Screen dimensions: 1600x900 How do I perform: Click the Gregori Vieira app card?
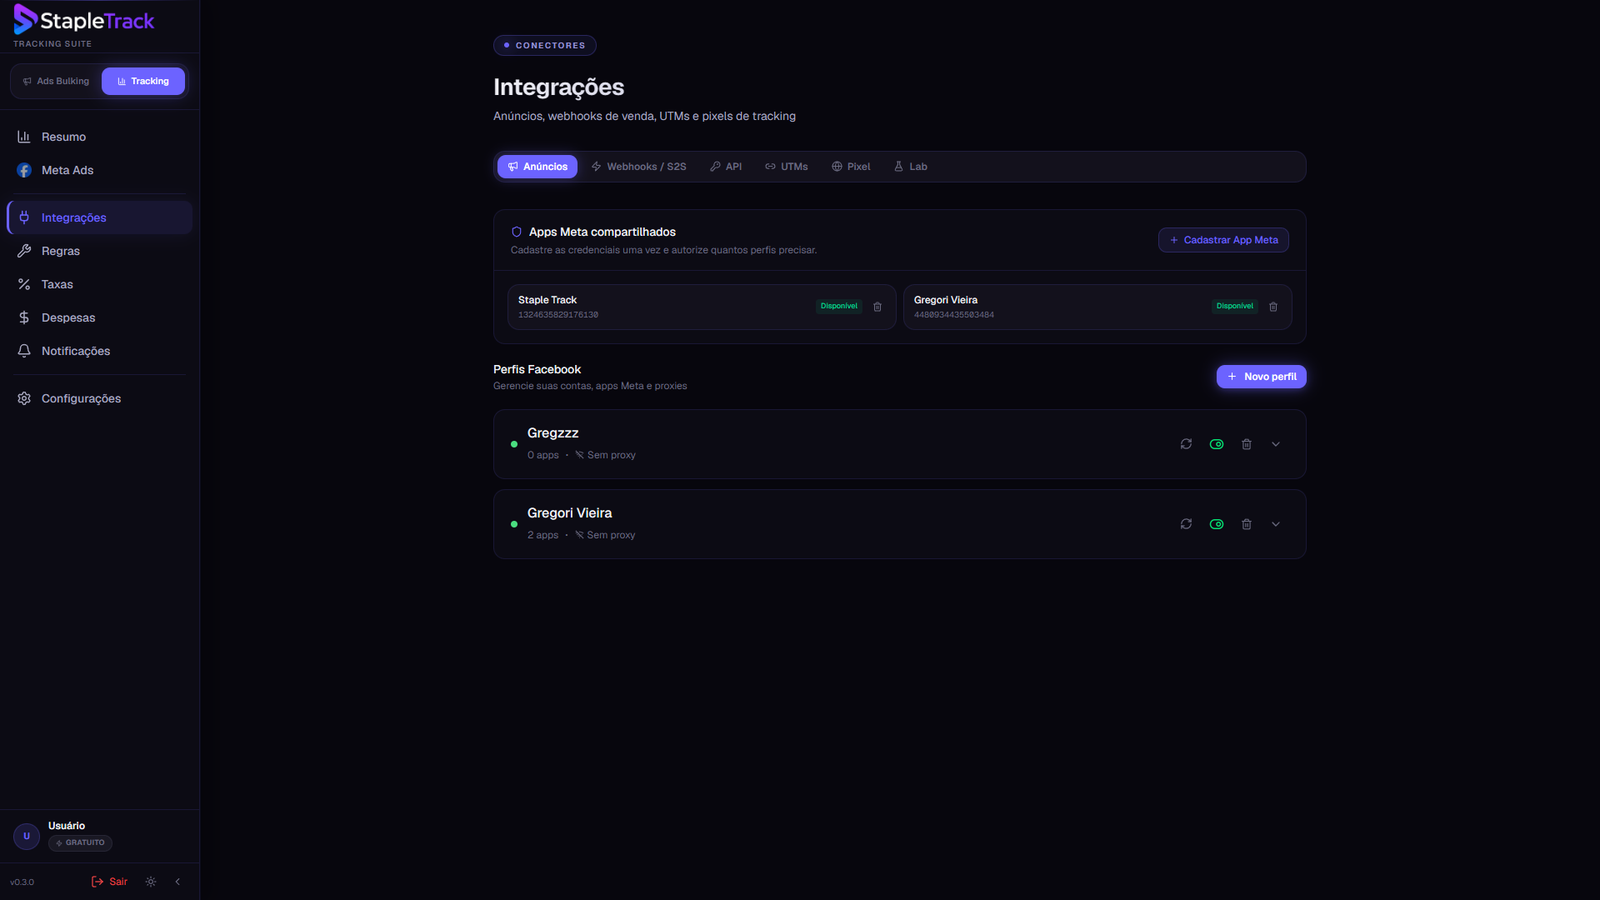(1097, 307)
